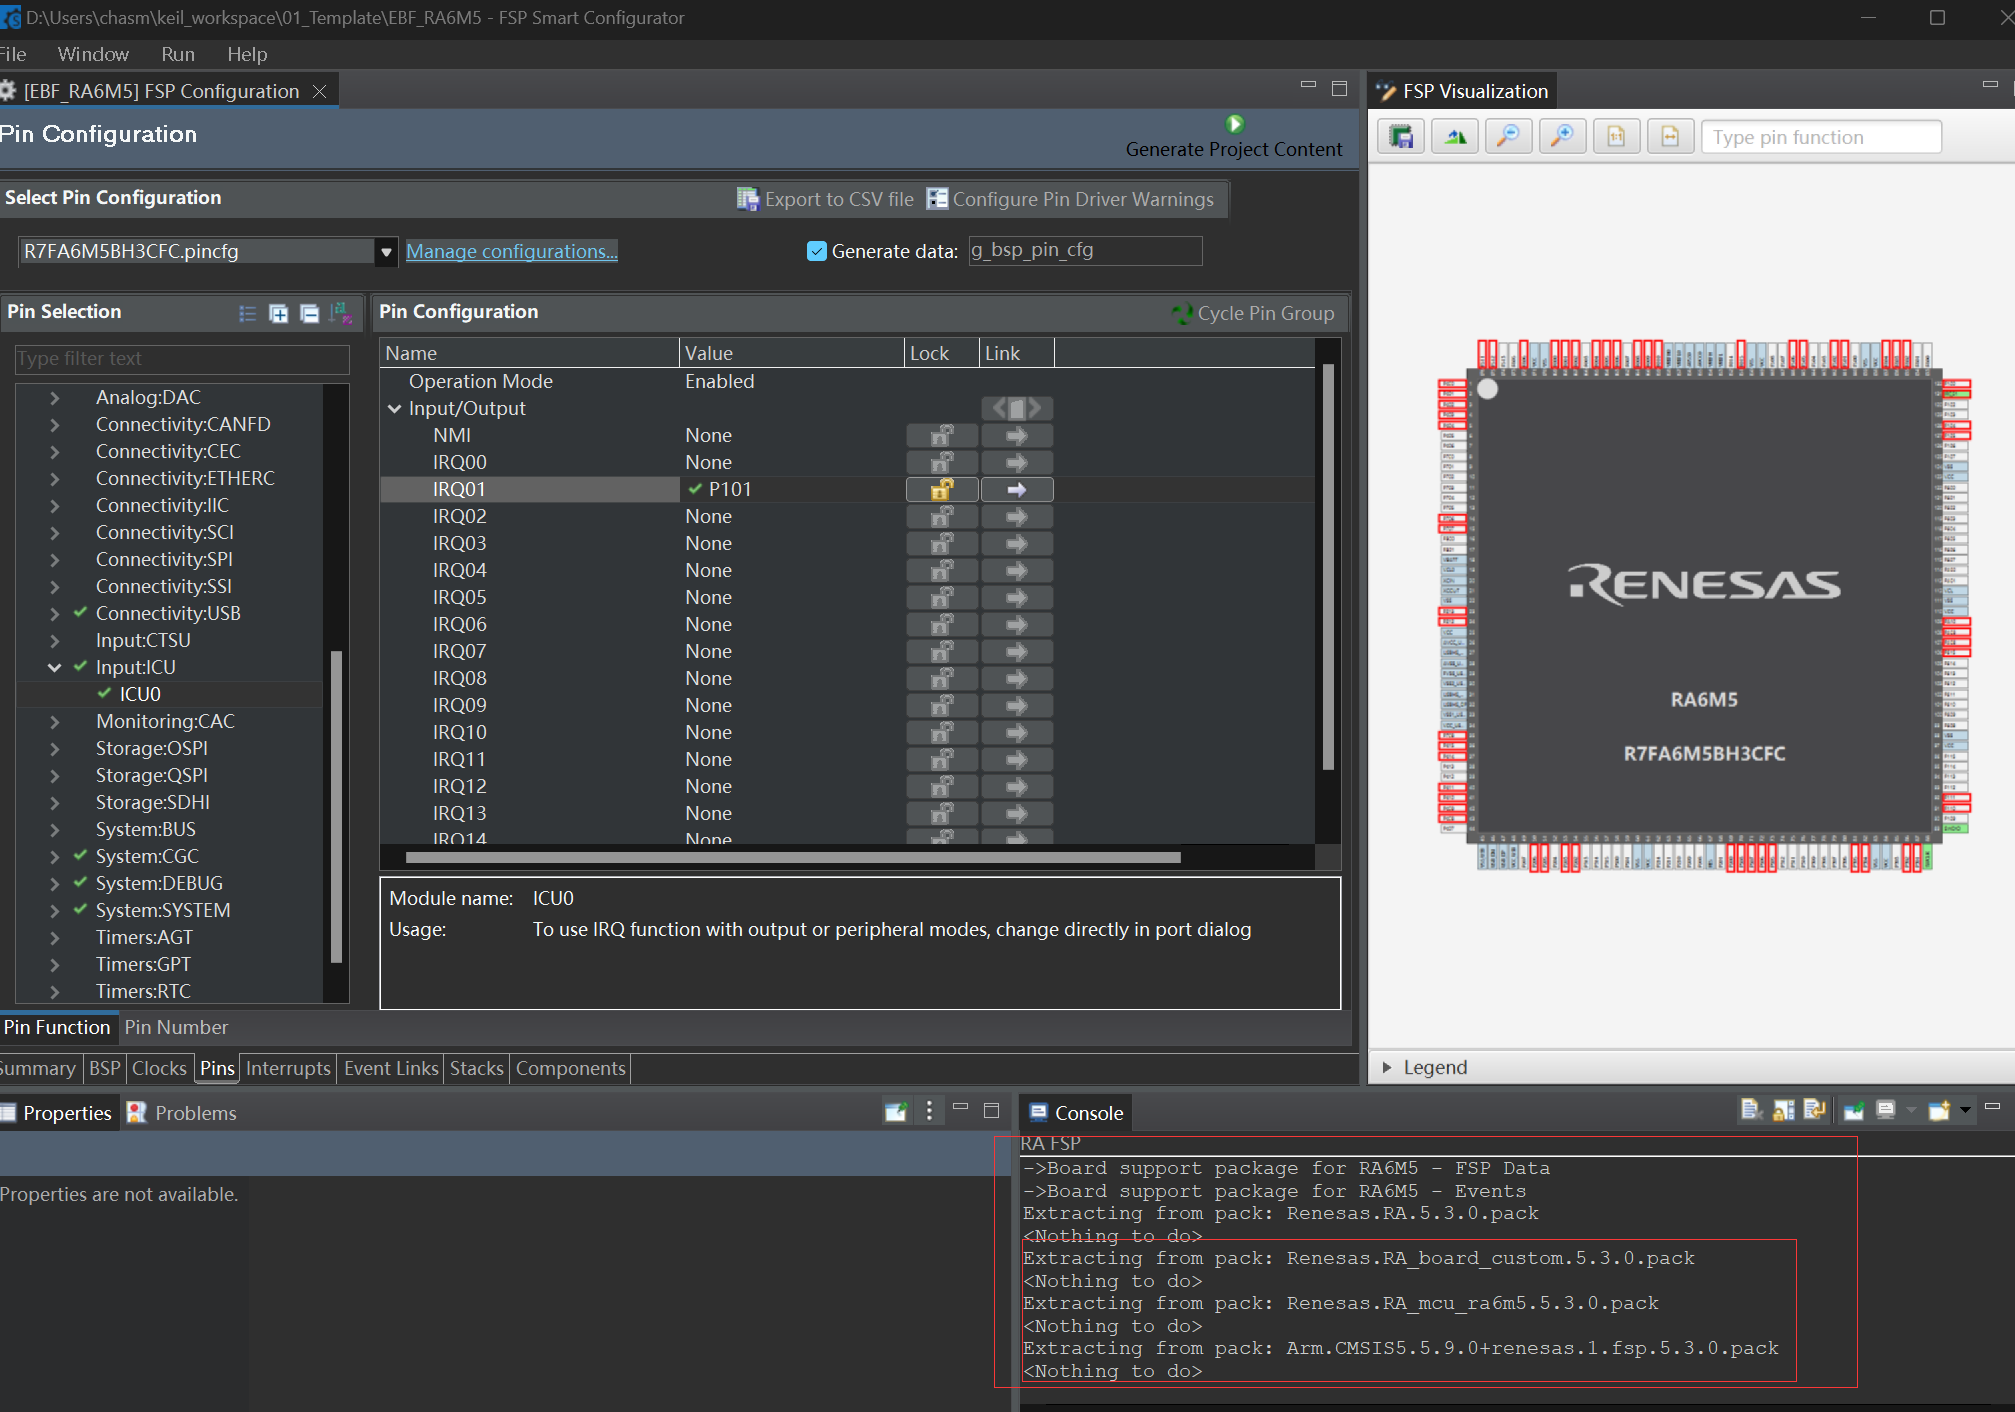The height and width of the screenshot is (1412, 2015).
Task: Open the Properties panel view menu
Action: [x=929, y=1111]
